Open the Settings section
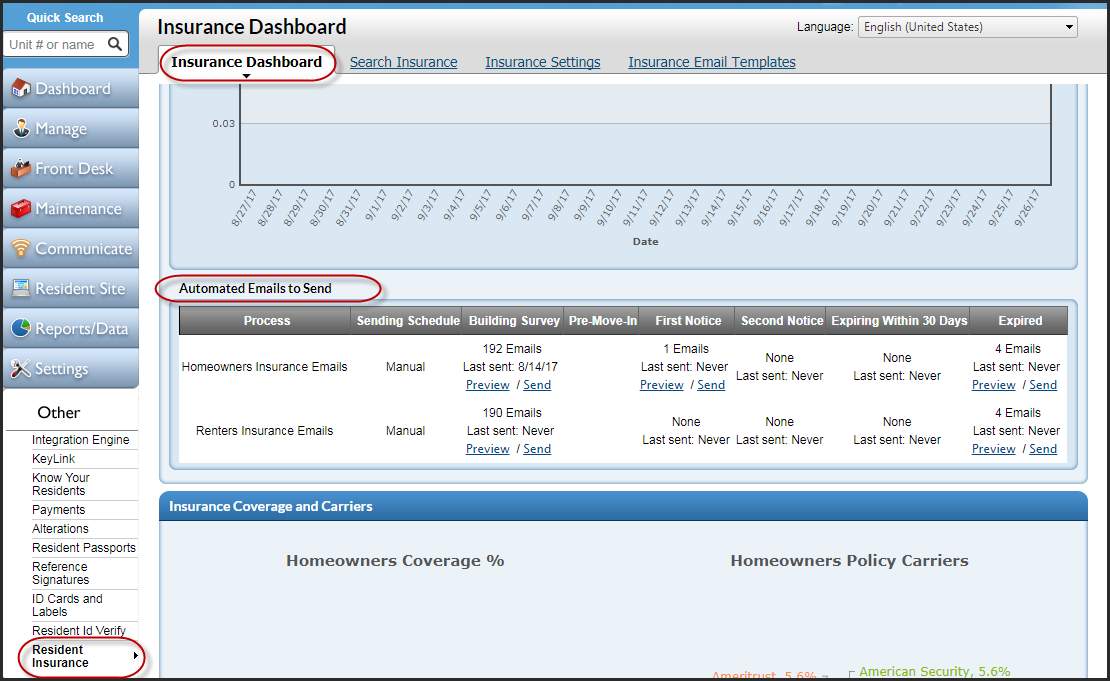1110x681 pixels. point(71,368)
